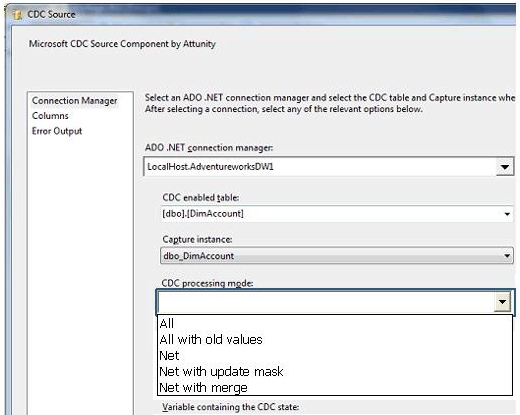Image resolution: width=520 pixels, height=415 pixels.
Task: Collapse the CDC processing mode dropdown arrow
Action: point(502,302)
